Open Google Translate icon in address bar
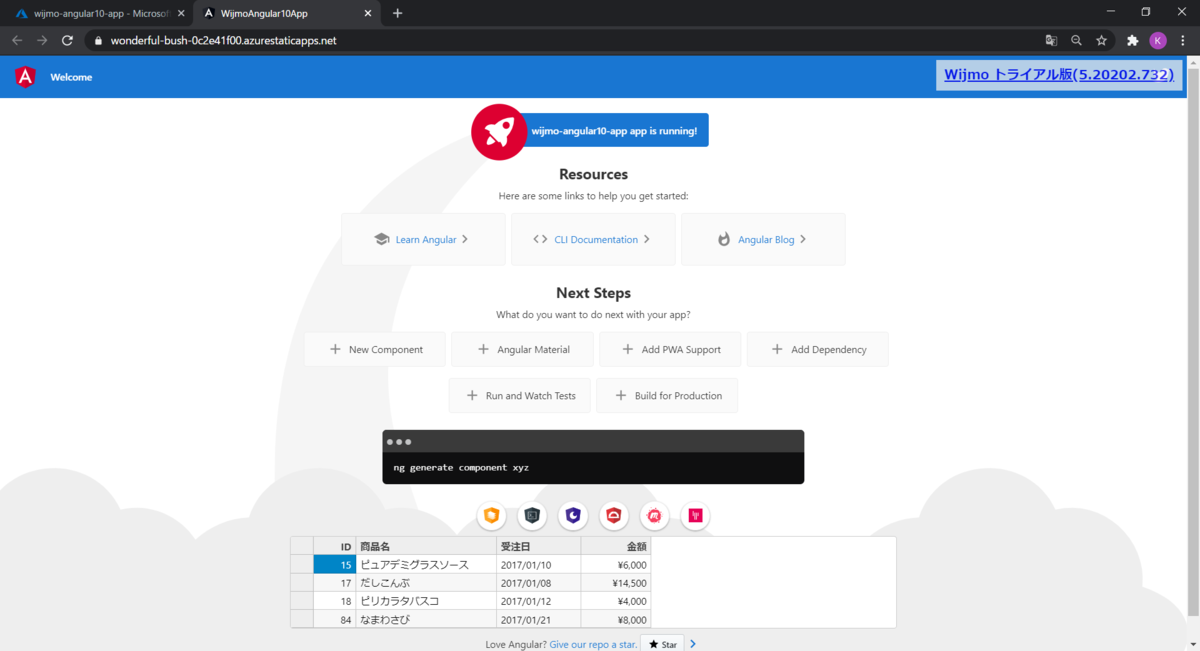This screenshot has height=651, width=1200. pyautogui.click(x=1051, y=40)
